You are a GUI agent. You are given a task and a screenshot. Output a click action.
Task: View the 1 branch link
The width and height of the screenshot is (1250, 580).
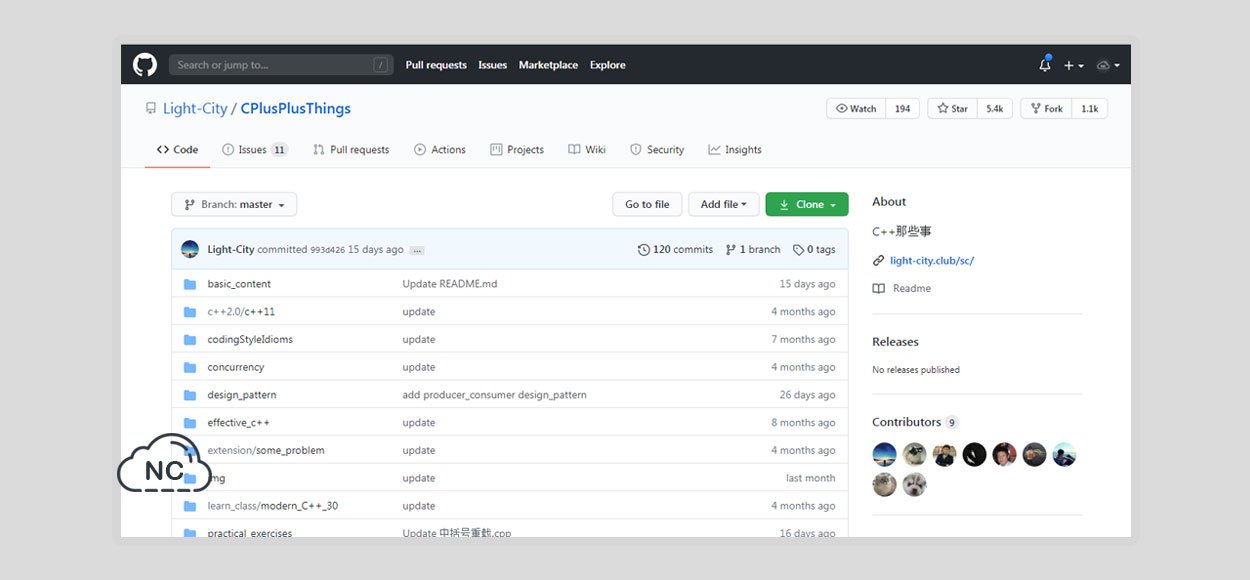click(753, 250)
